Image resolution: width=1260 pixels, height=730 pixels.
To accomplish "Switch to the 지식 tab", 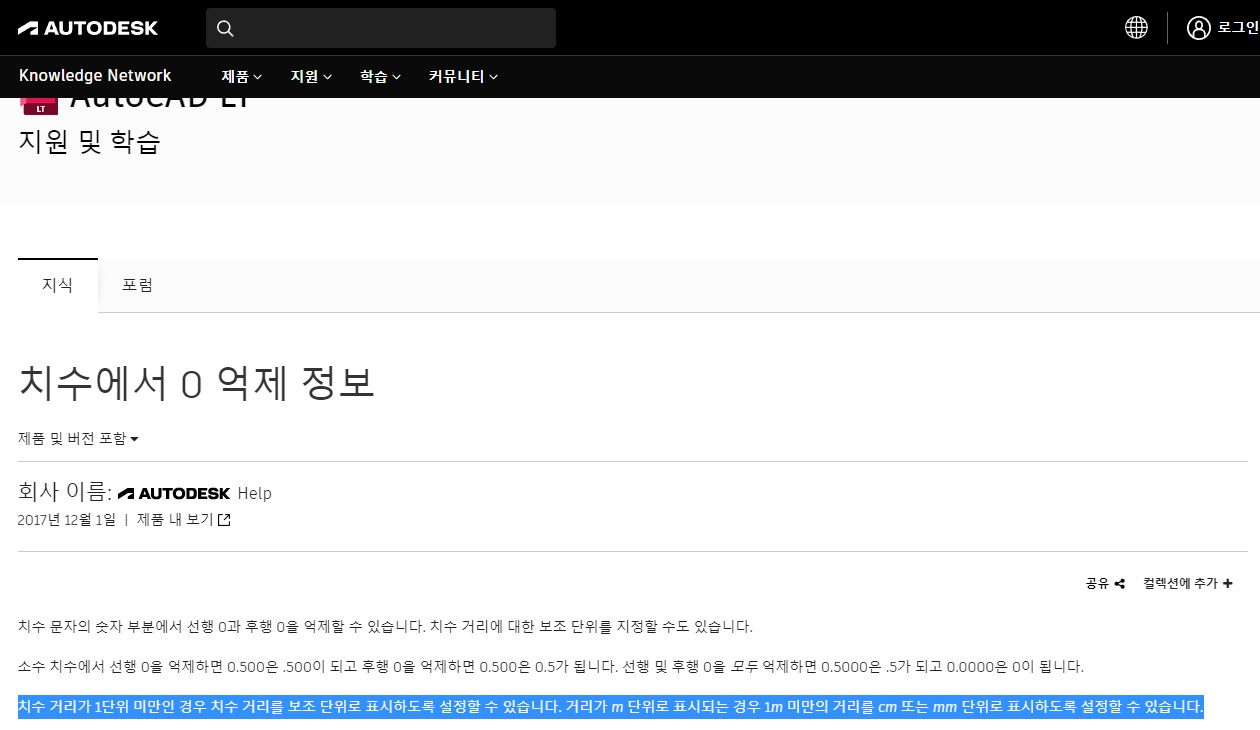I will 58,285.
